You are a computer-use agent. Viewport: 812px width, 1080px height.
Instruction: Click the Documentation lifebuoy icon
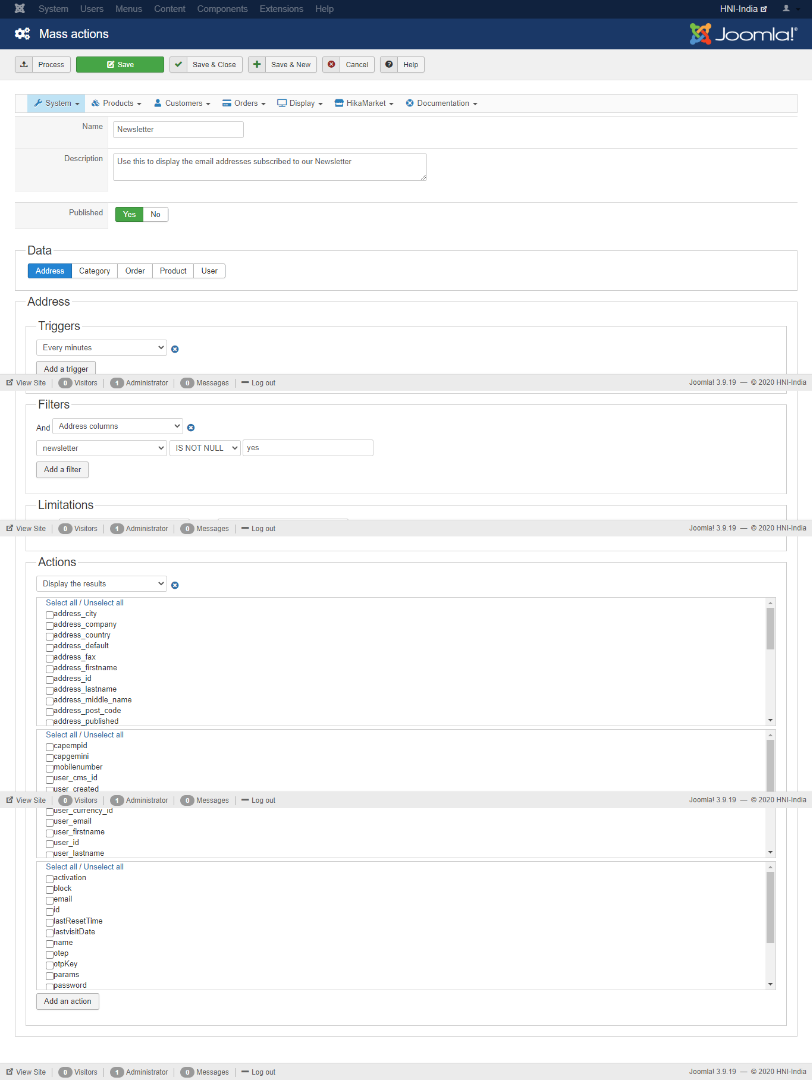tap(410, 103)
